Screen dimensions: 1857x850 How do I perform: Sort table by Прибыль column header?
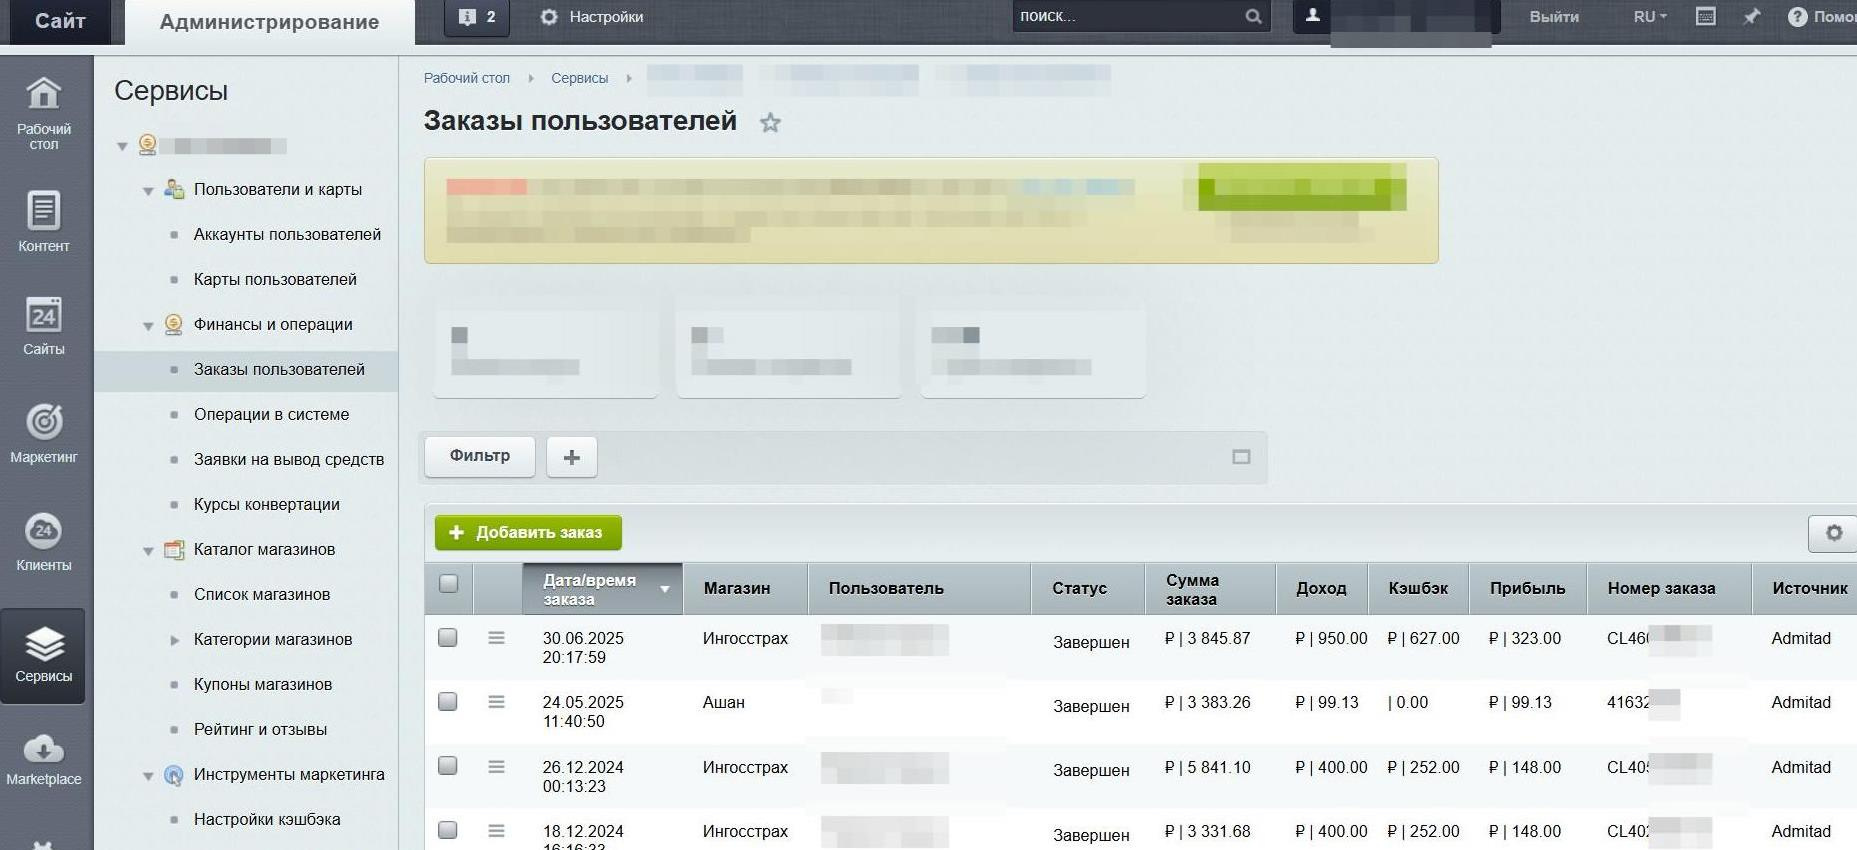(1527, 589)
